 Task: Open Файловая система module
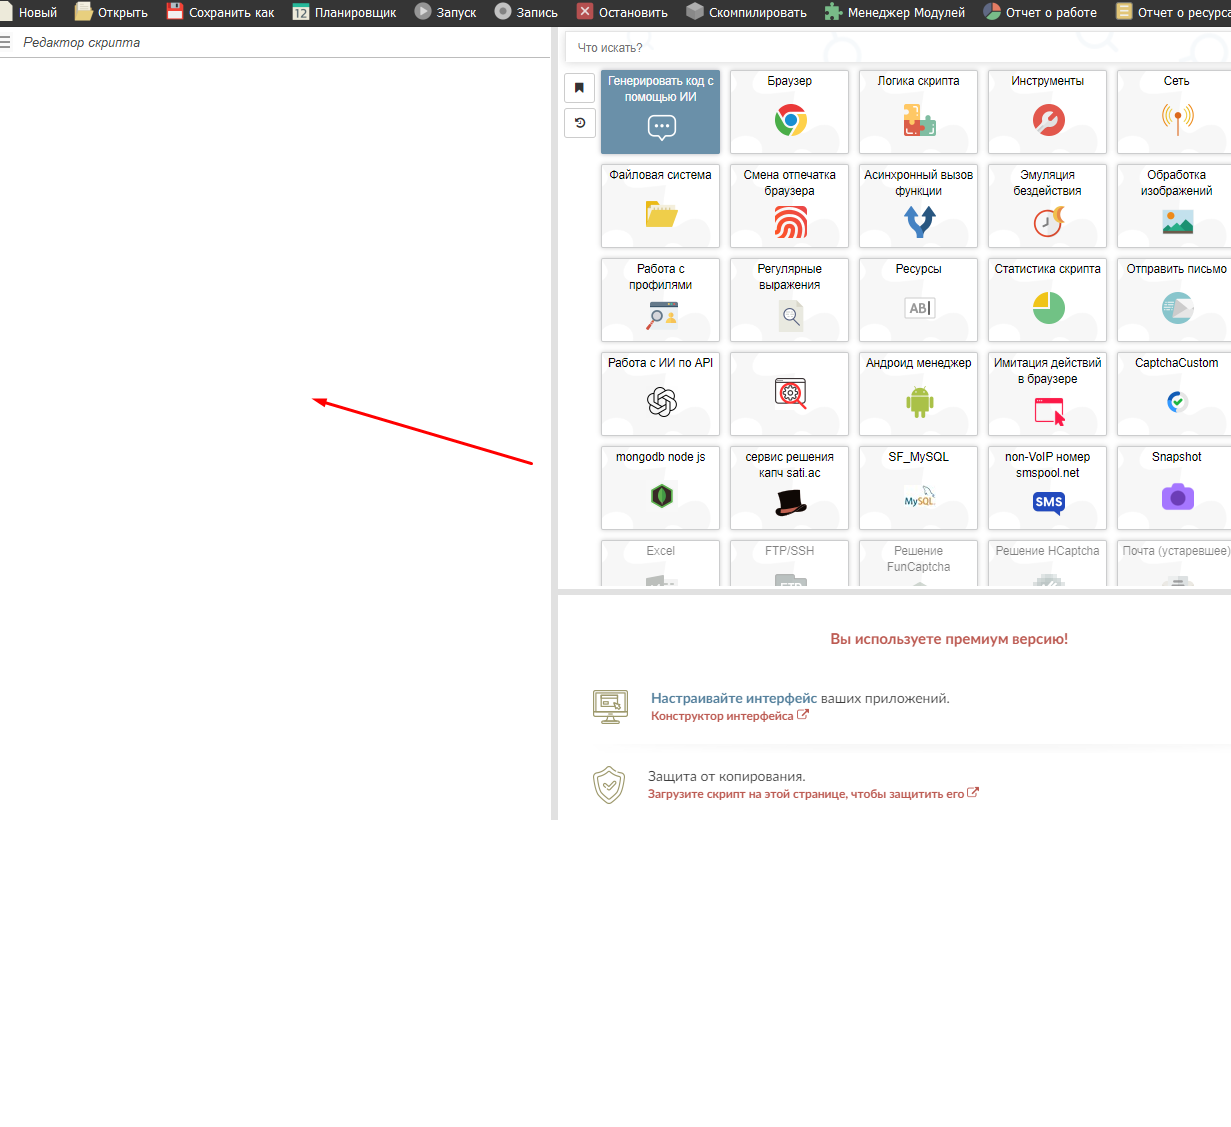[x=660, y=205]
